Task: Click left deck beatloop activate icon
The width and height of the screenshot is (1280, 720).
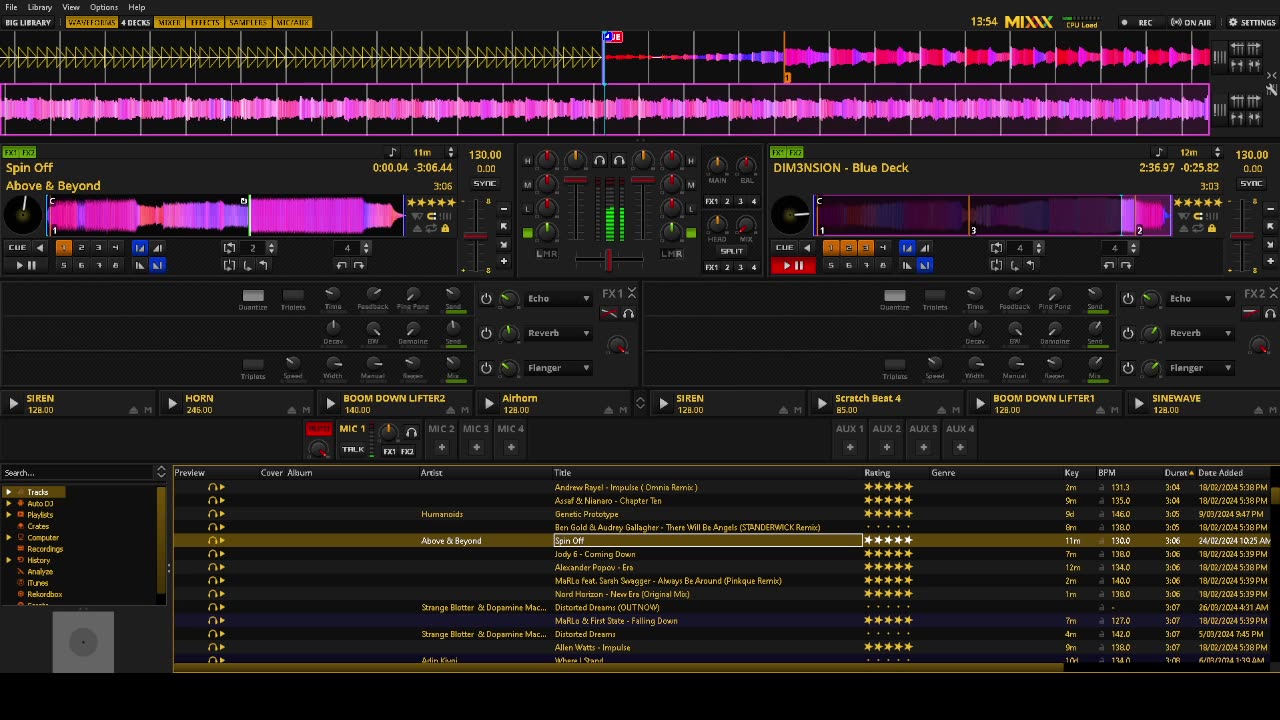Action: (230, 247)
